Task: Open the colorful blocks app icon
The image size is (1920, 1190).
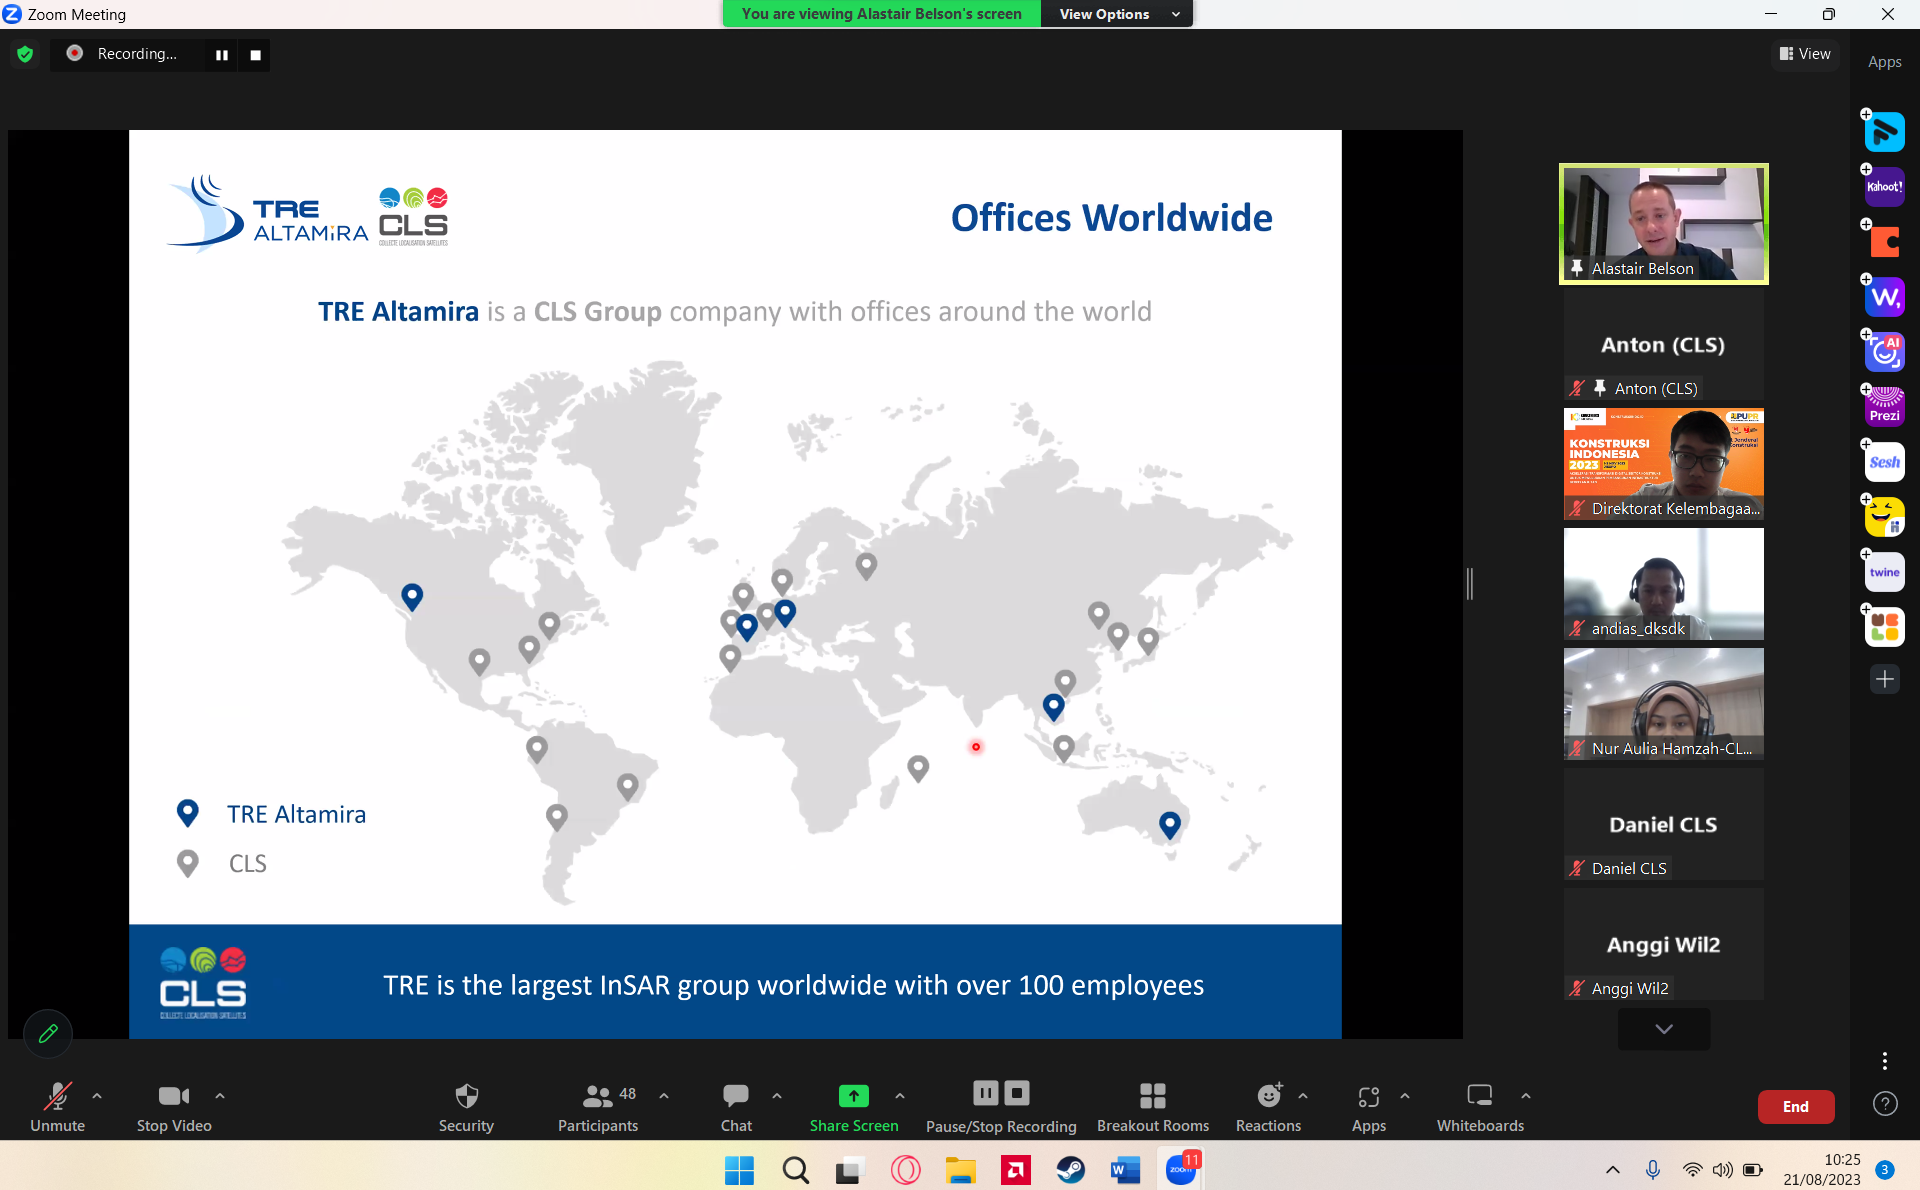Action: pyautogui.click(x=1884, y=627)
